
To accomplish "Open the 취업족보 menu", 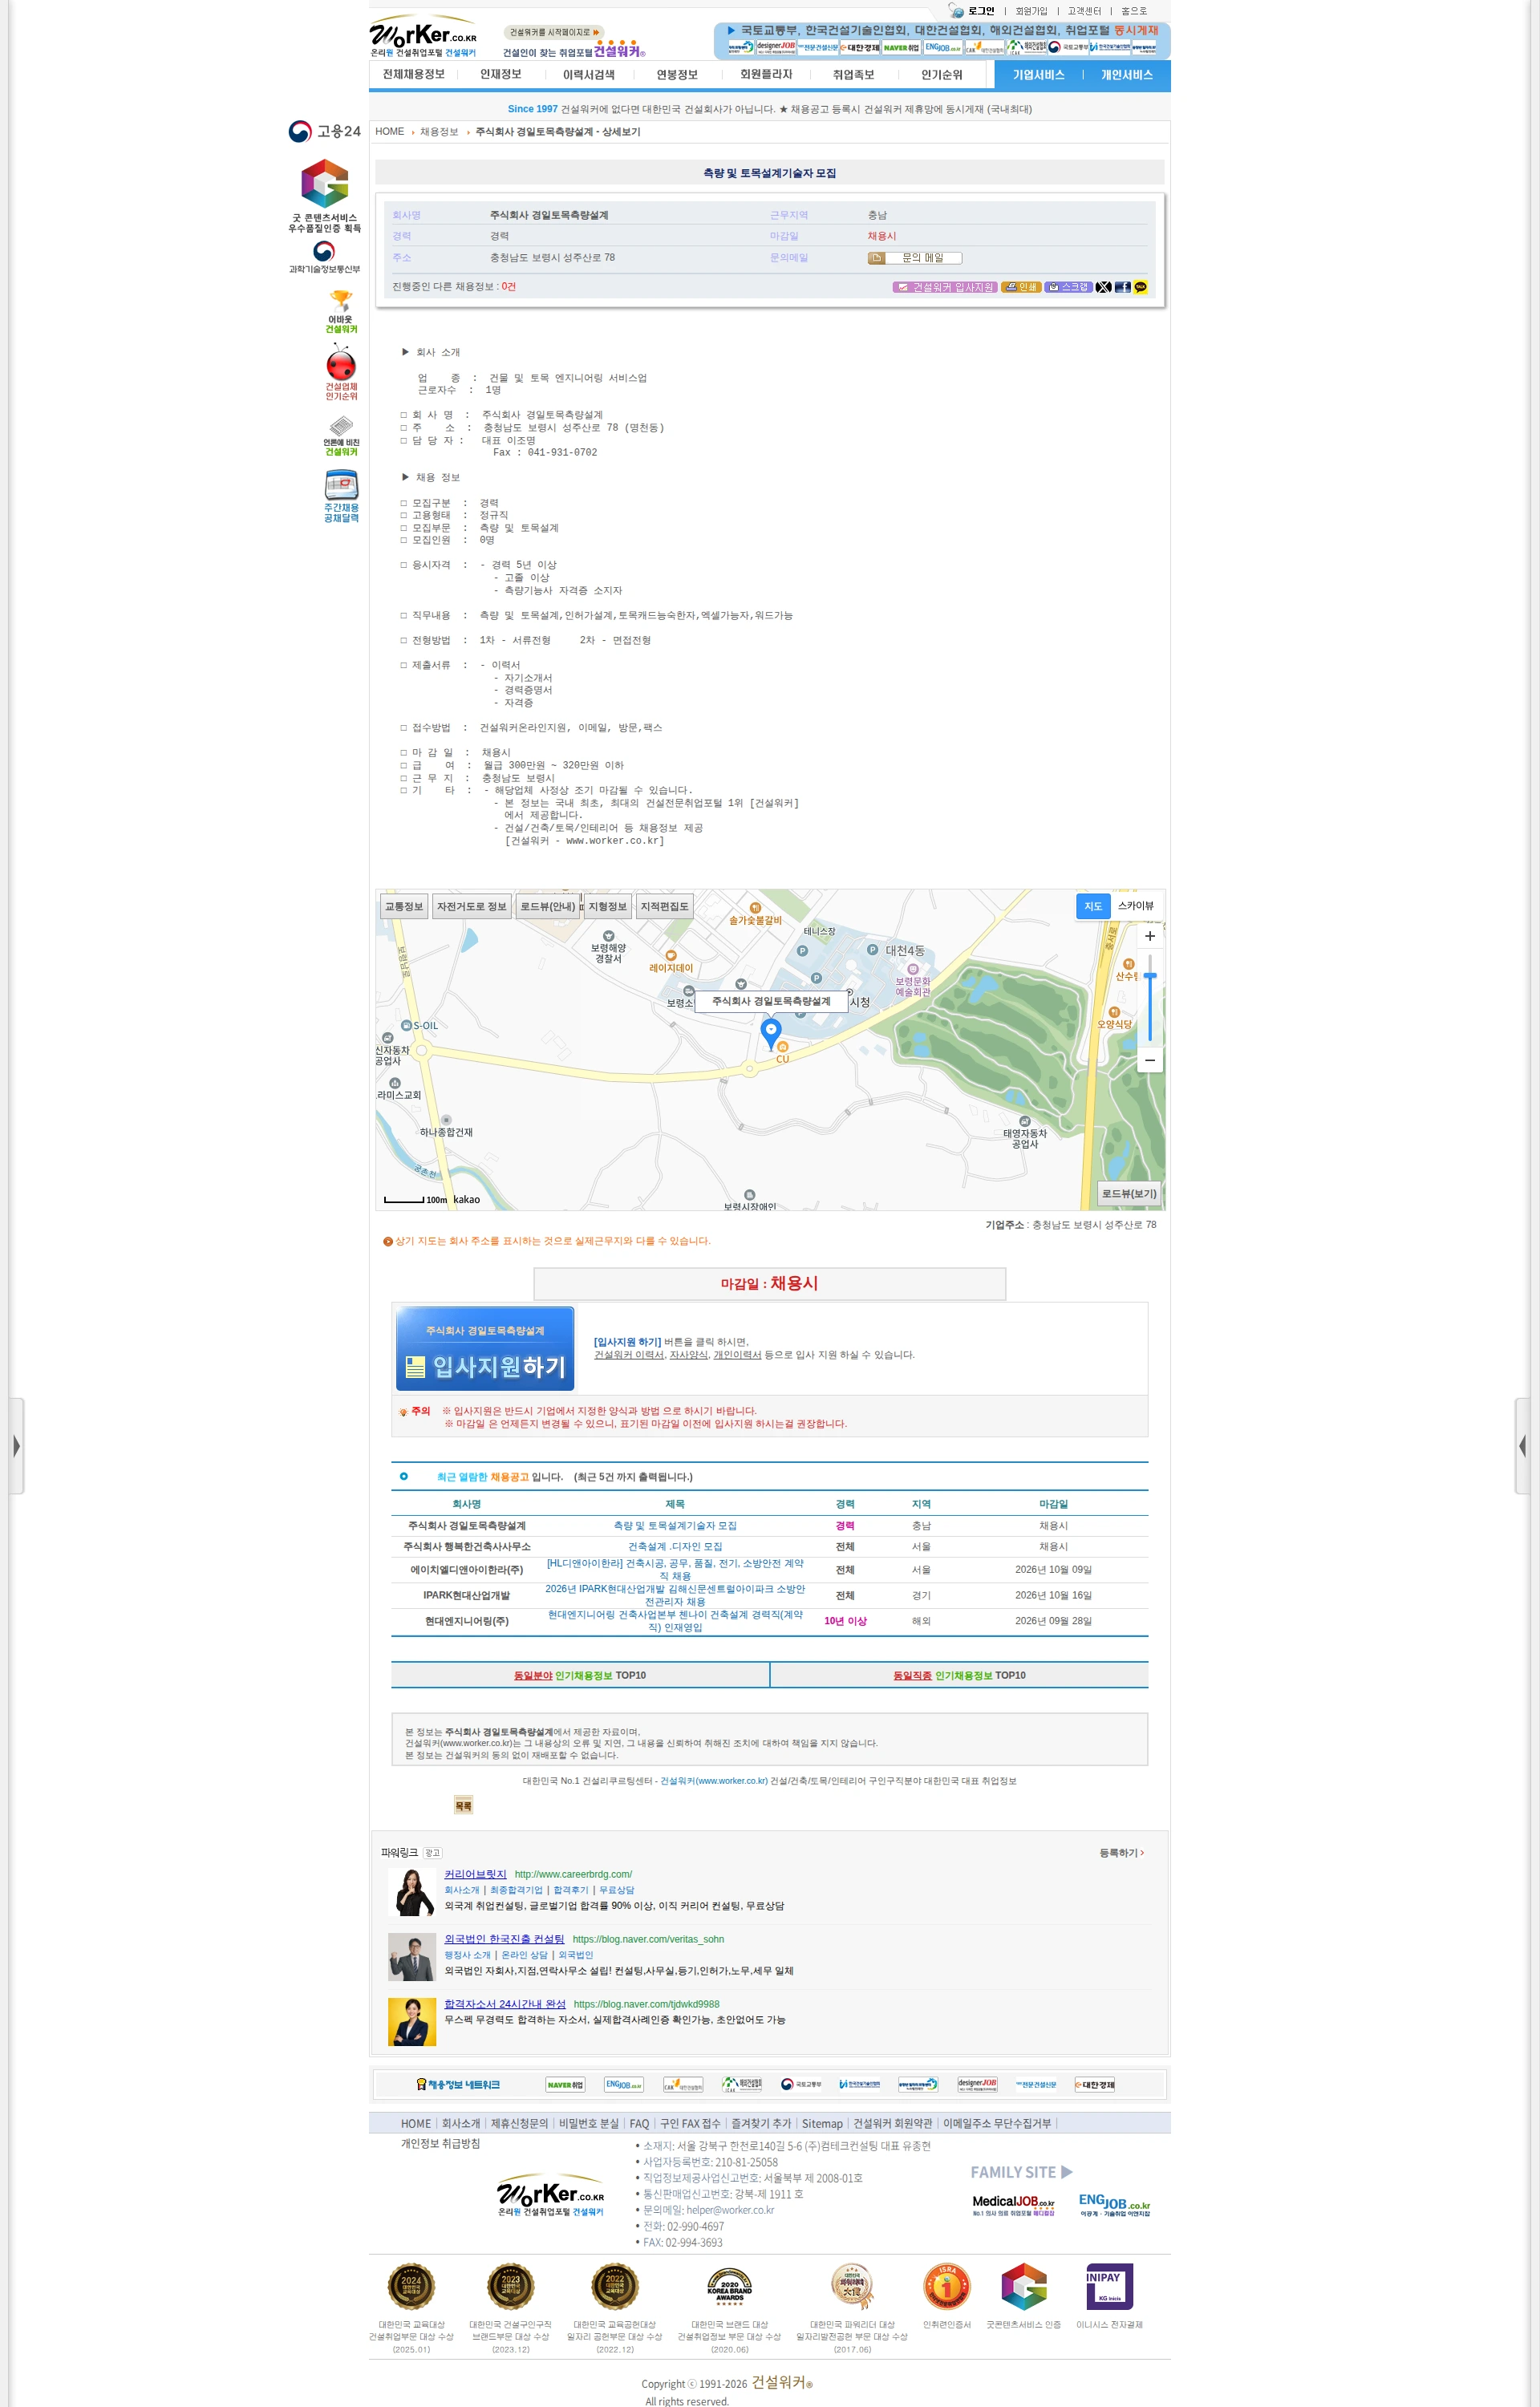I will [x=853, y=75].
